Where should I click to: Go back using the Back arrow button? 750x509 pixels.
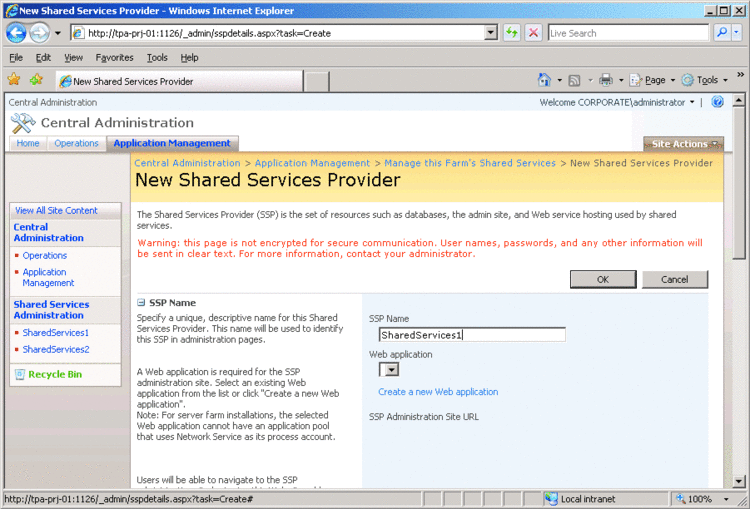click(16, 33)
